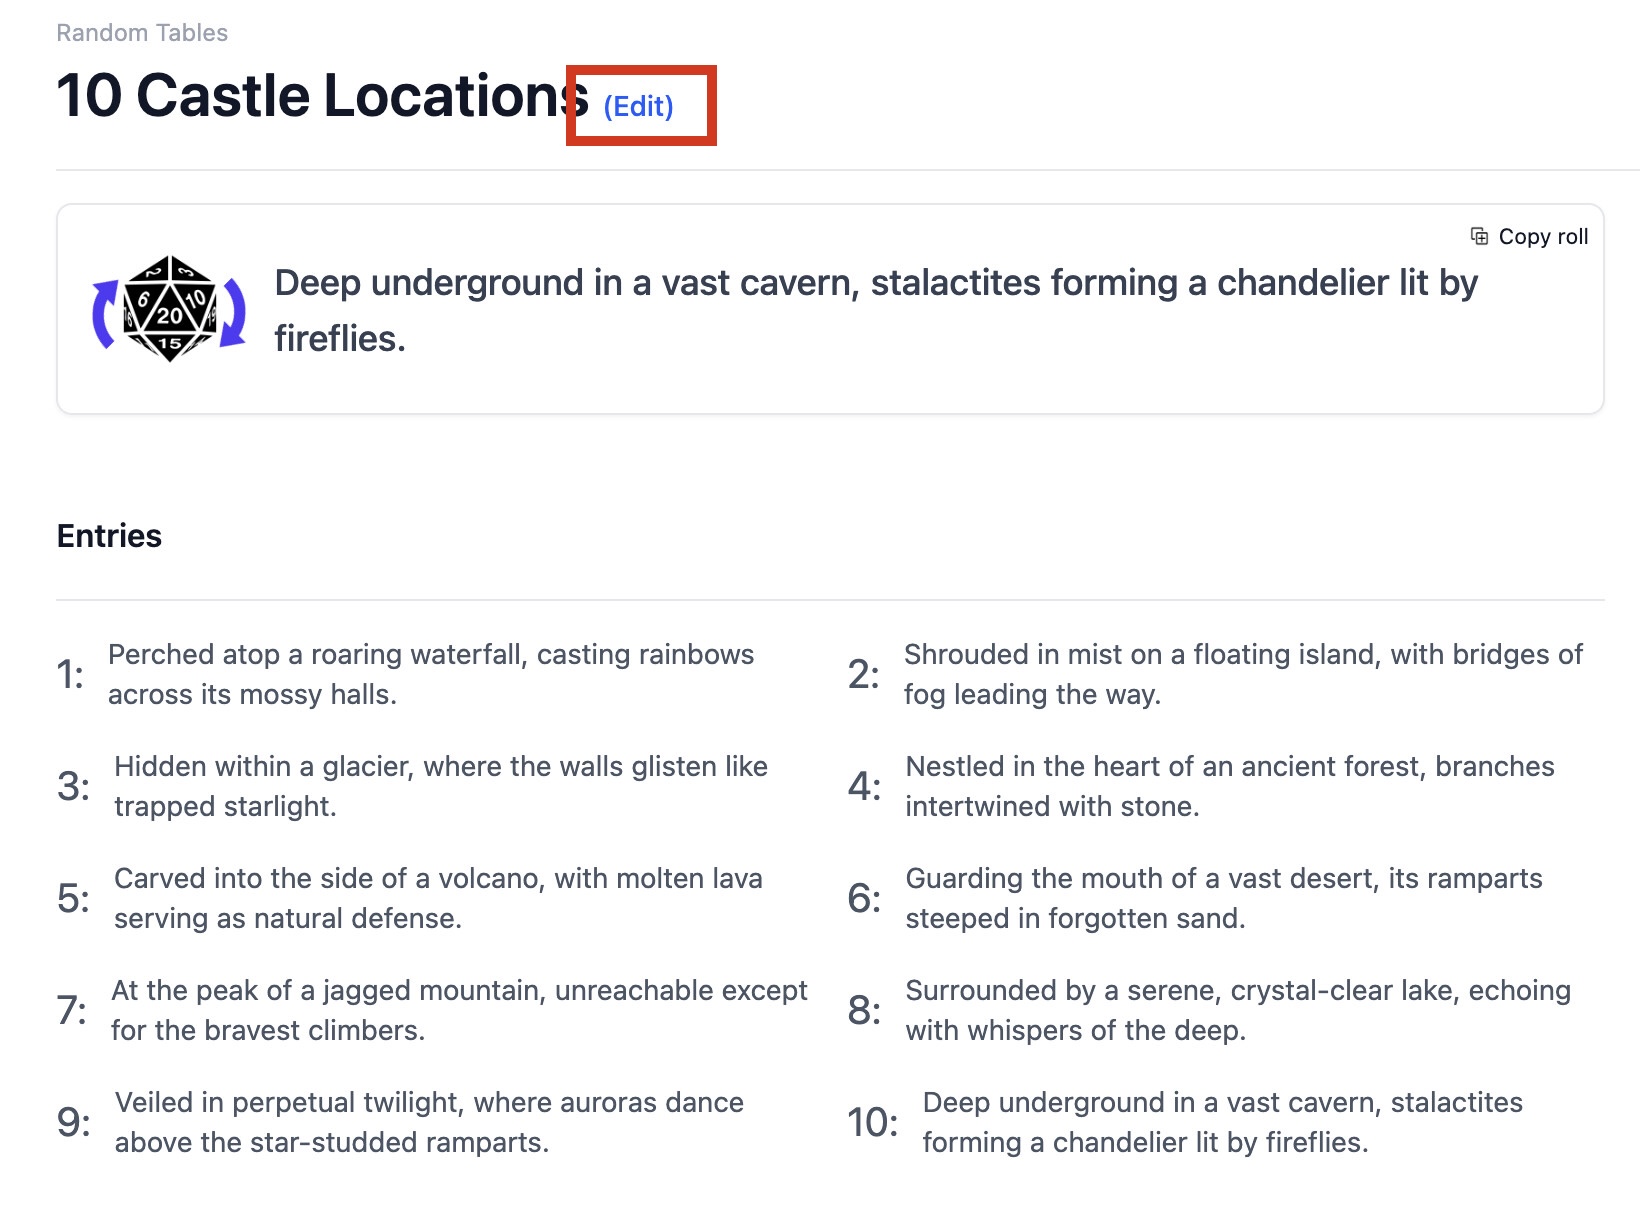
Task: Select entry 8 about the crystal-clear lake
Action: pyautogui.click(x=1237, y=1010)
